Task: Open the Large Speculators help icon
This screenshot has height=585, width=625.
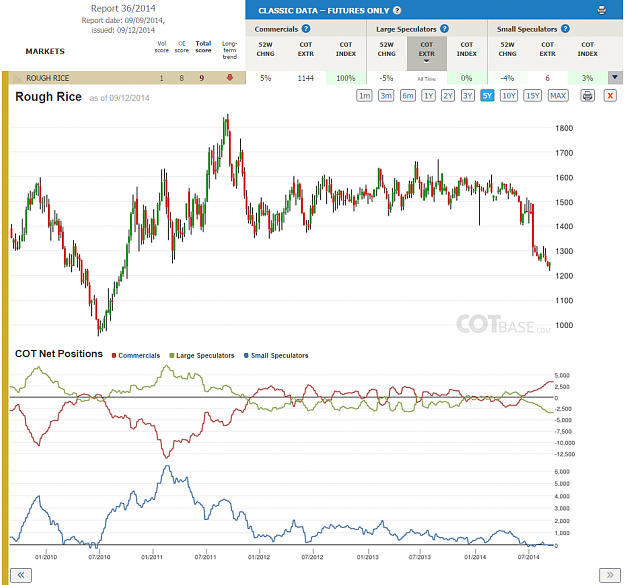Action: (x=444, y=29)
